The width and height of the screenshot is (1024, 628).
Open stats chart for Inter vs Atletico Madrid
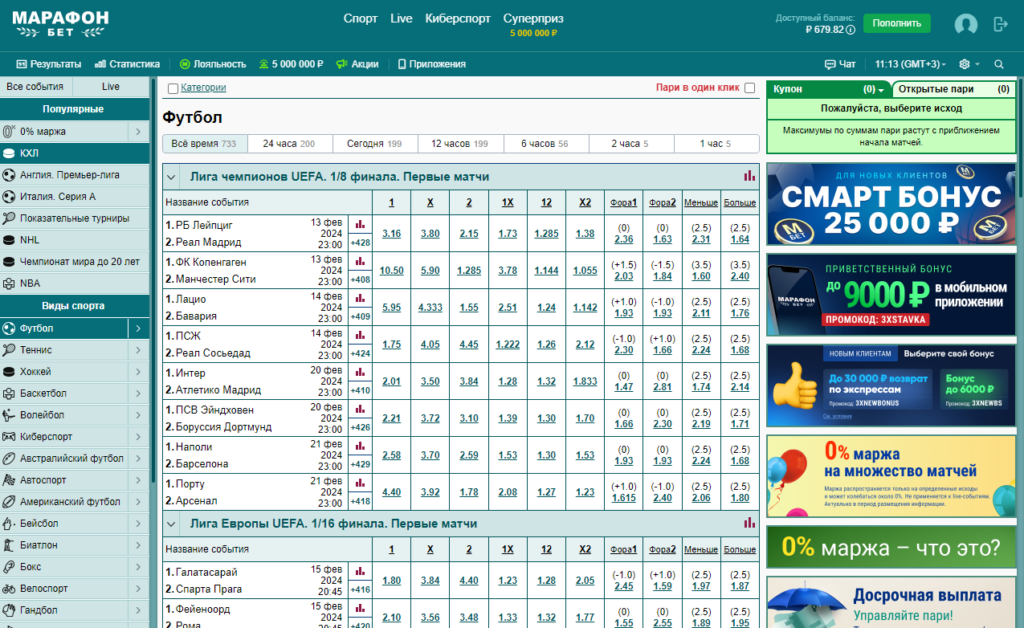(x=360, y=372)
